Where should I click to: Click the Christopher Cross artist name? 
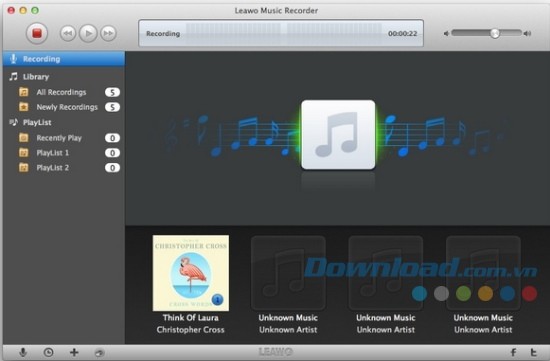(190, 330)
